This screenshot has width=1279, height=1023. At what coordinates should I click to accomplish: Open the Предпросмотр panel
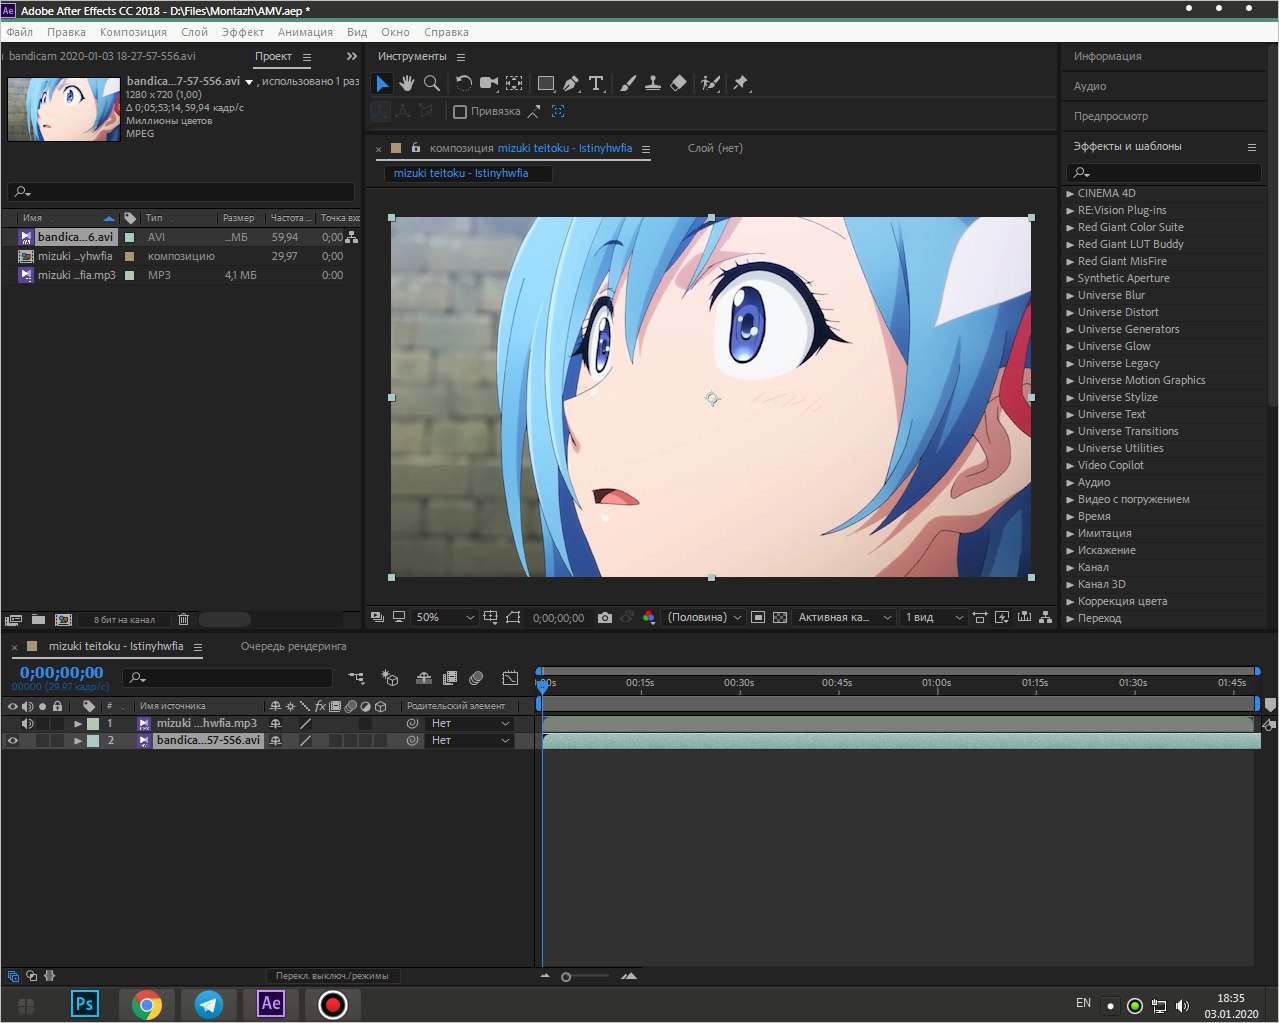coord(1111,116)
